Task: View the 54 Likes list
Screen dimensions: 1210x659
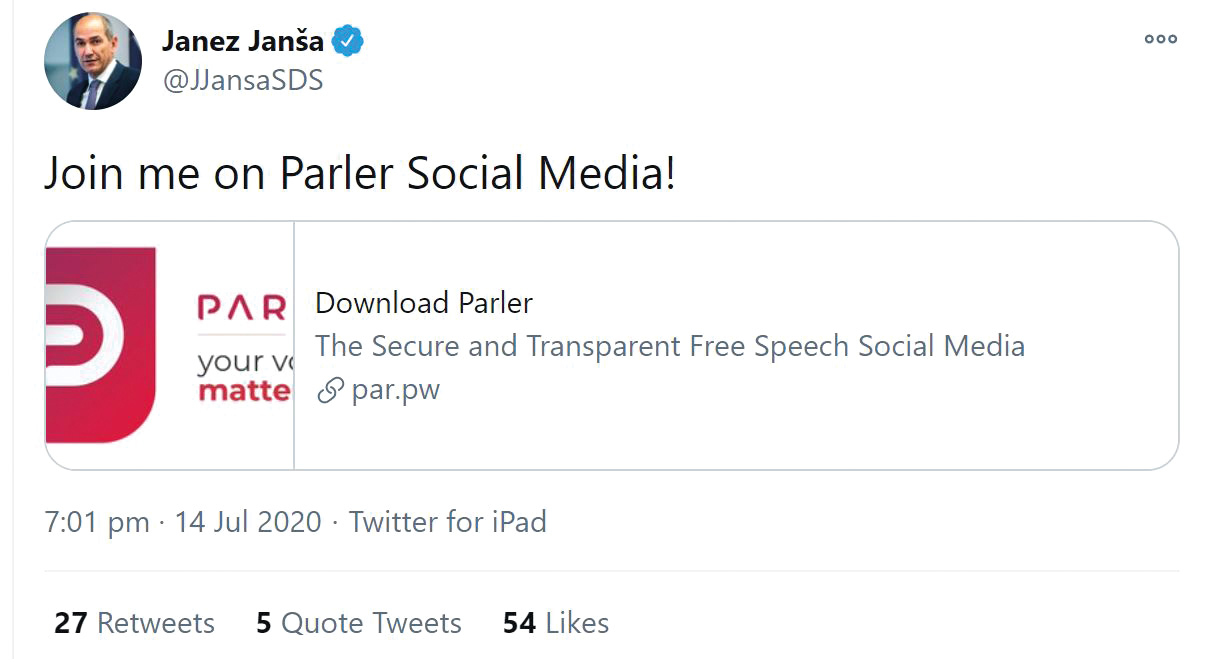Action: [x=556, y=623]
